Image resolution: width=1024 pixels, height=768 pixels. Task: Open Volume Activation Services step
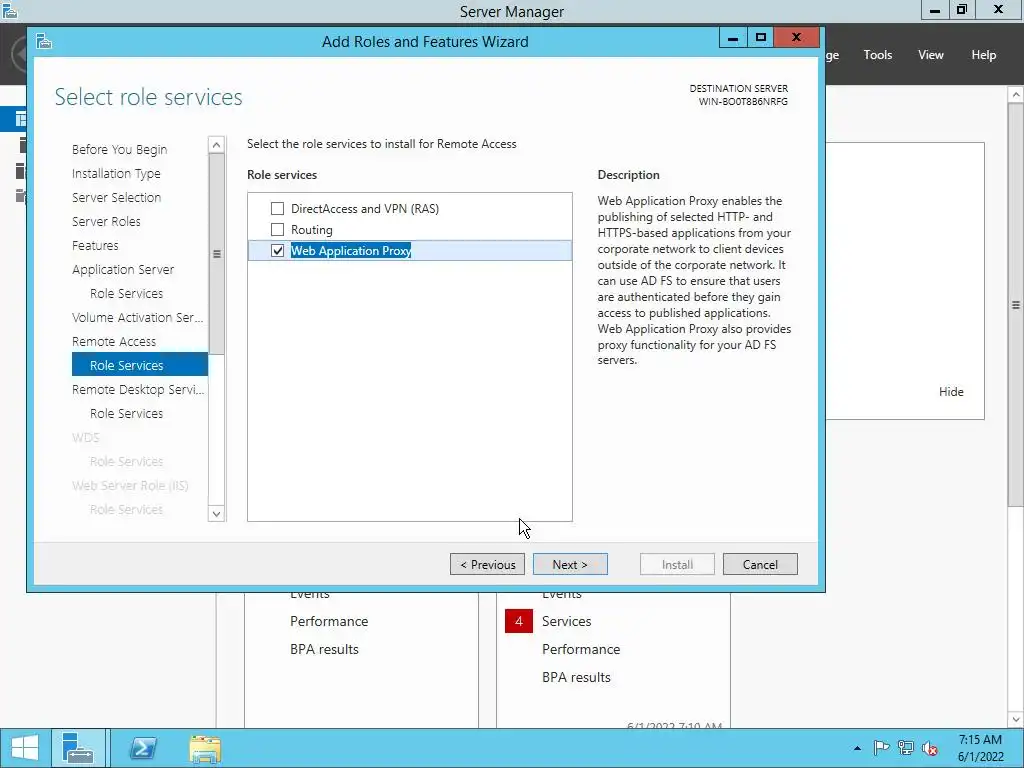[137, 317]
